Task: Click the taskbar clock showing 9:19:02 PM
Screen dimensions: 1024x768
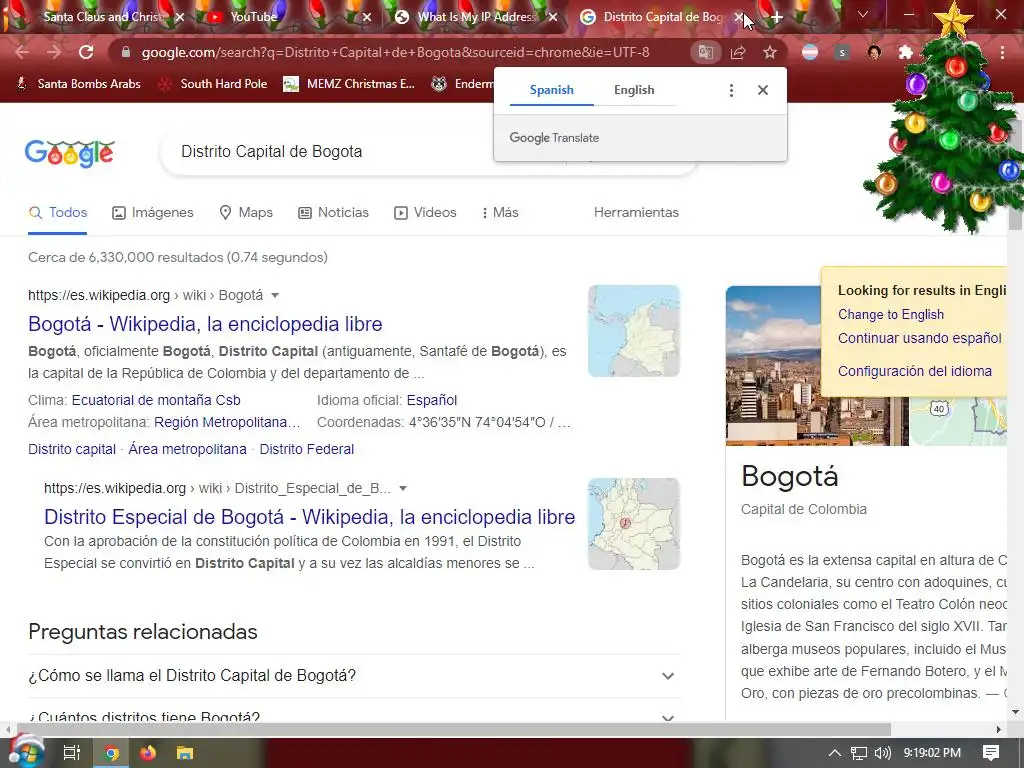Action: (x=932, y=753)
